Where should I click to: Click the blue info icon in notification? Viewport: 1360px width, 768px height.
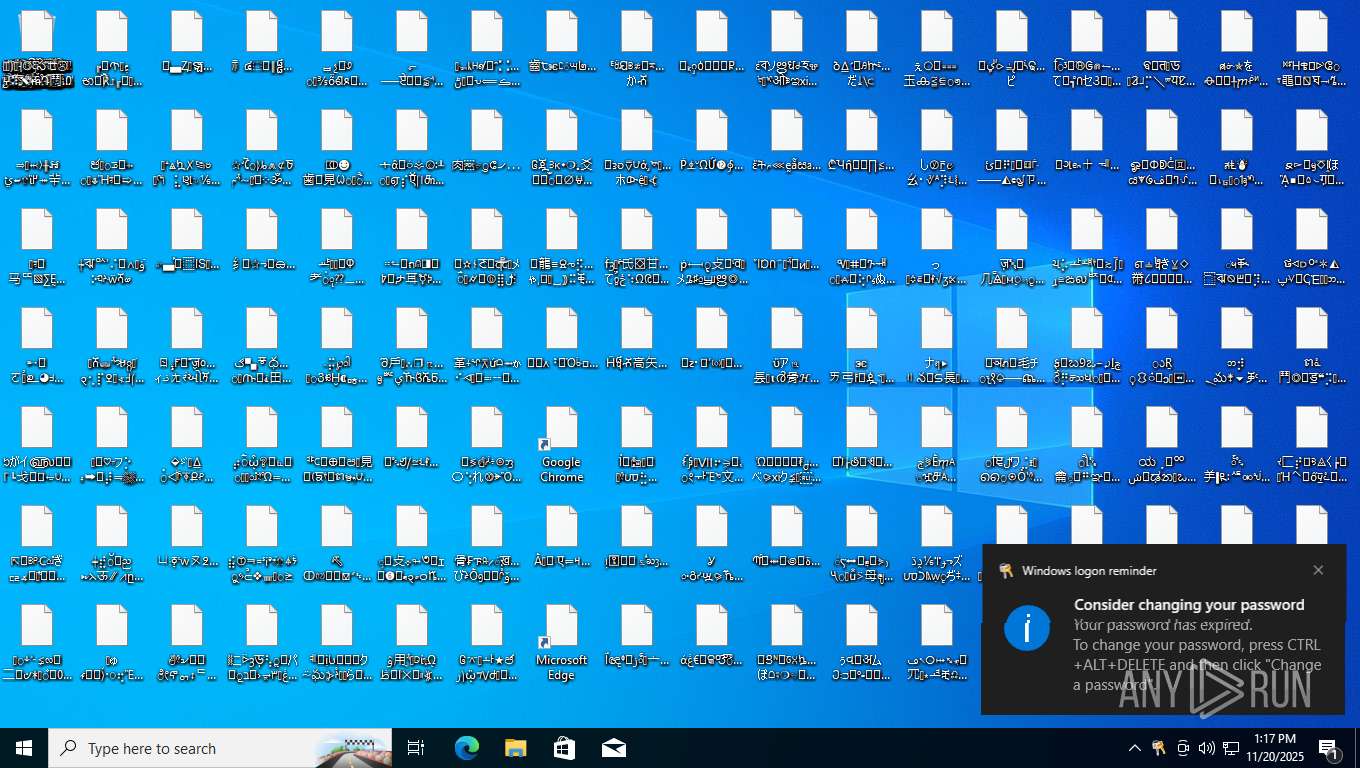click(1027, 628)
